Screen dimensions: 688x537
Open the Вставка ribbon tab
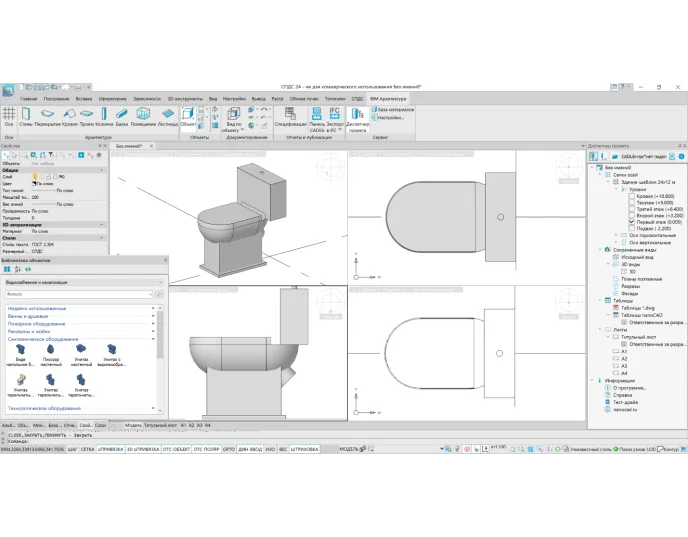[84, 99]
